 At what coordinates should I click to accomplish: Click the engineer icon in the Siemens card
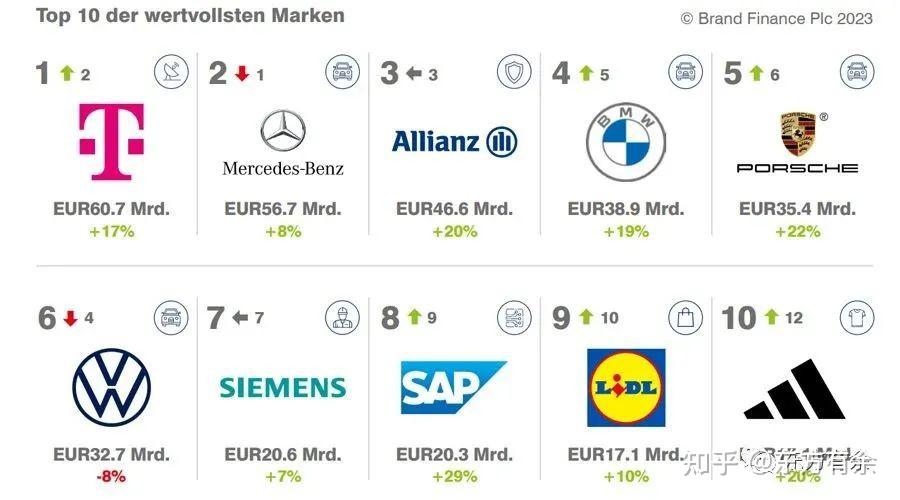coord(342,319)
